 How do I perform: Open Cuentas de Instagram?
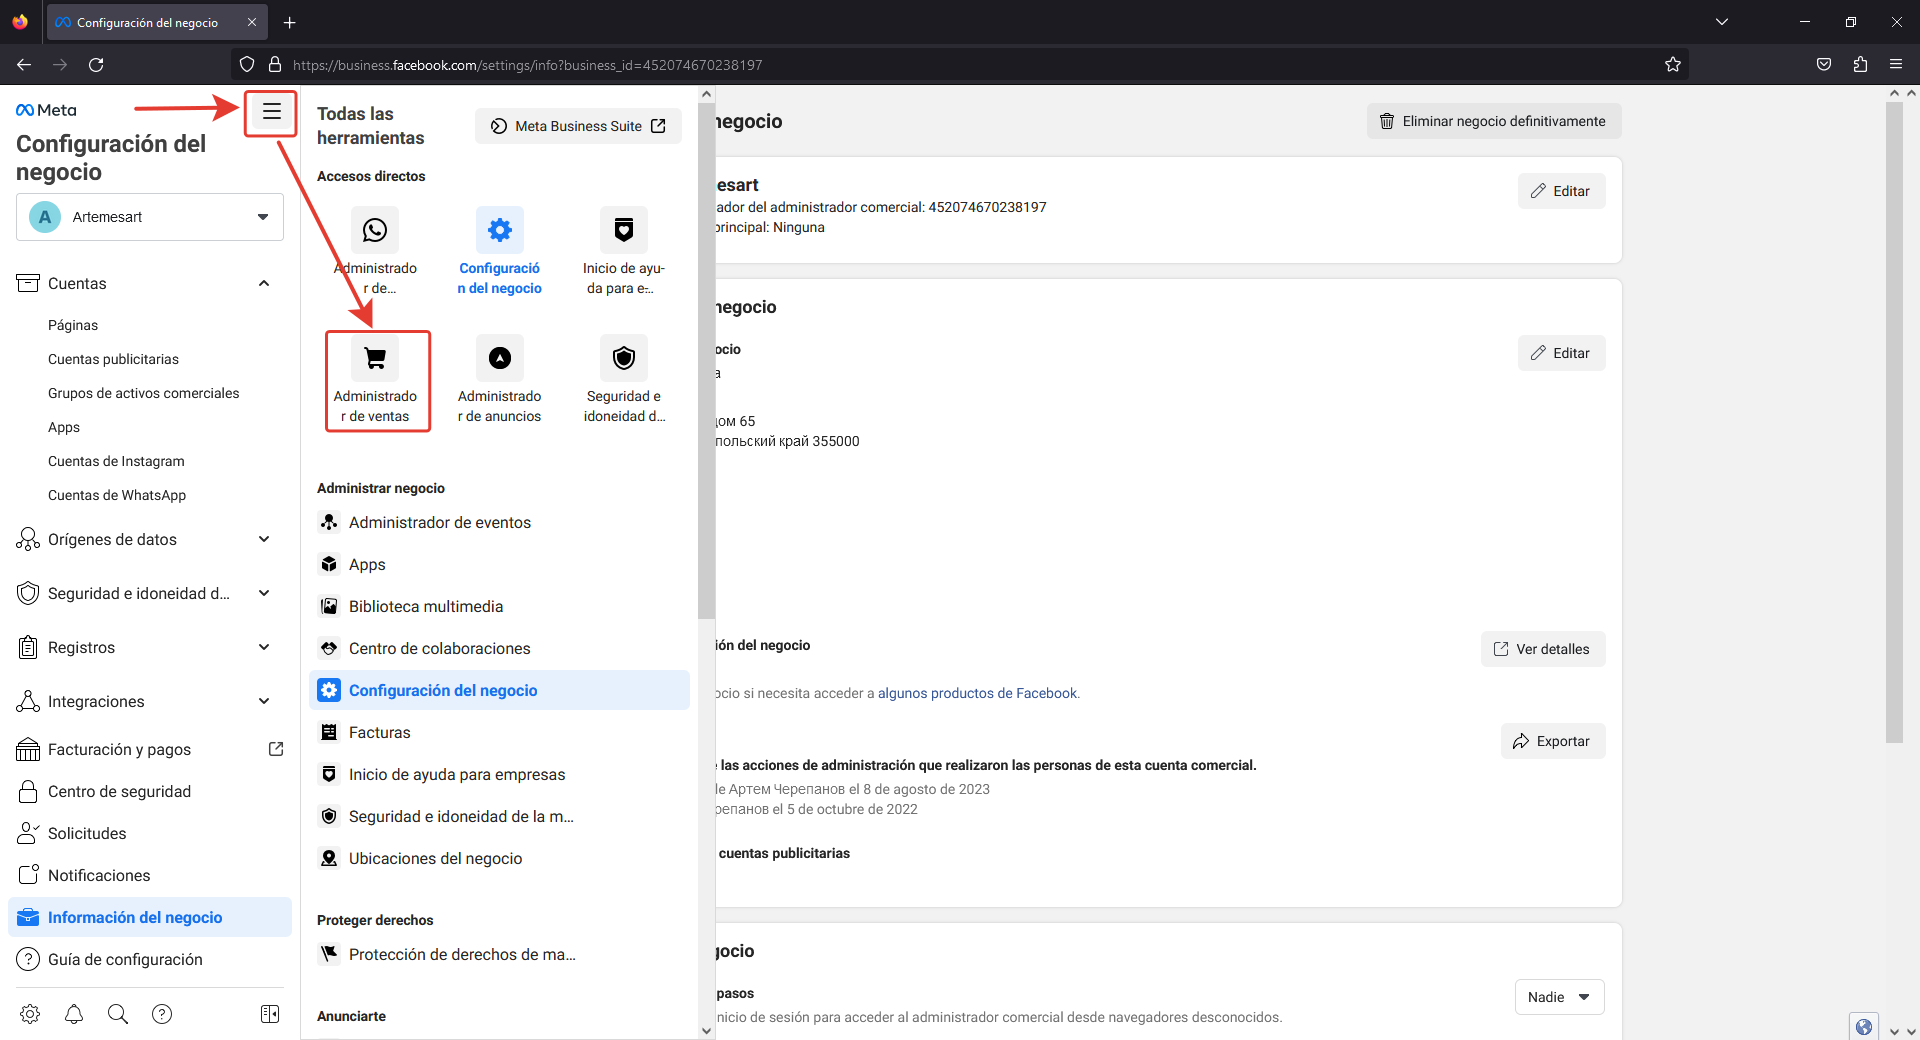(116, 461)
